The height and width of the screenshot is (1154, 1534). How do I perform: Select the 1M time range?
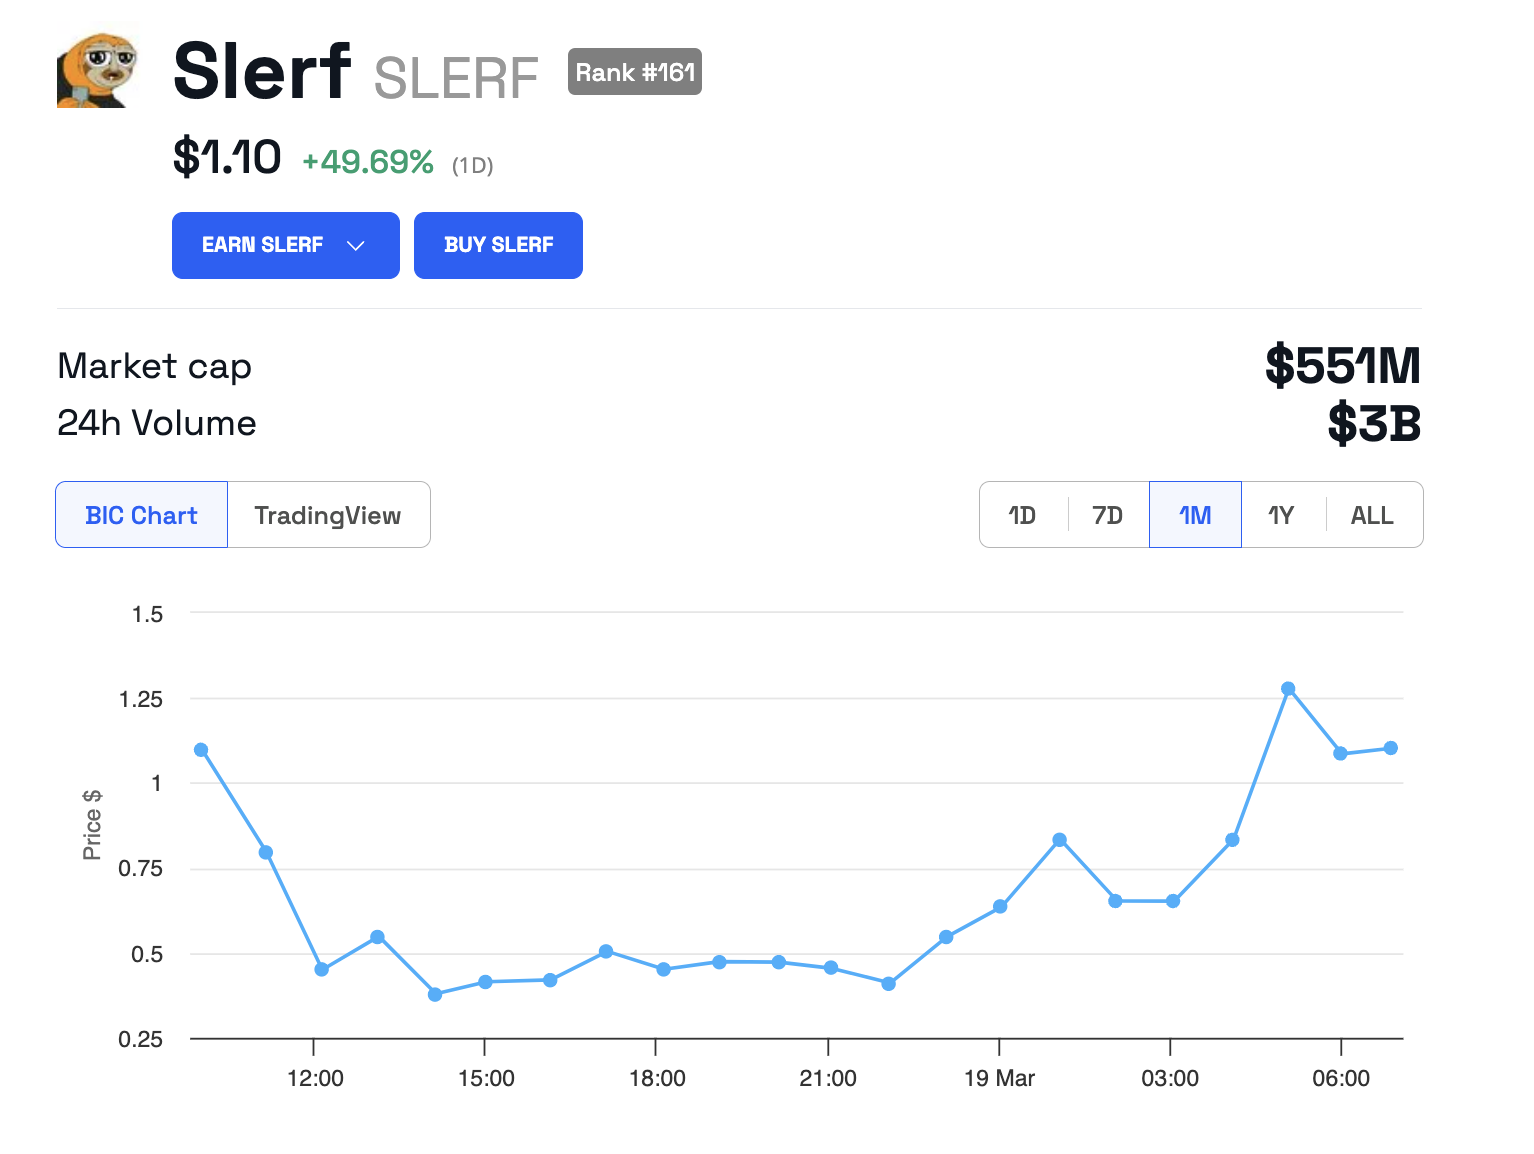1195,515
